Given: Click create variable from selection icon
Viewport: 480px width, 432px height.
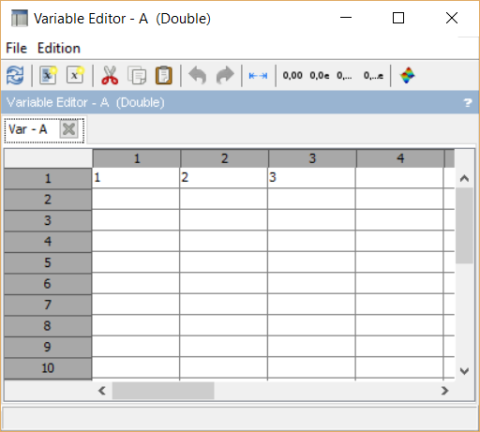Looking at the screenshot, I should [x=48, y=76].
